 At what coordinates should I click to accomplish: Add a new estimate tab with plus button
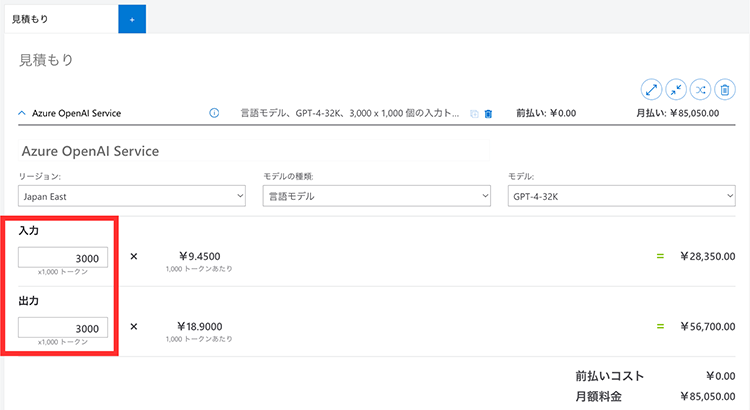point(132,19)
